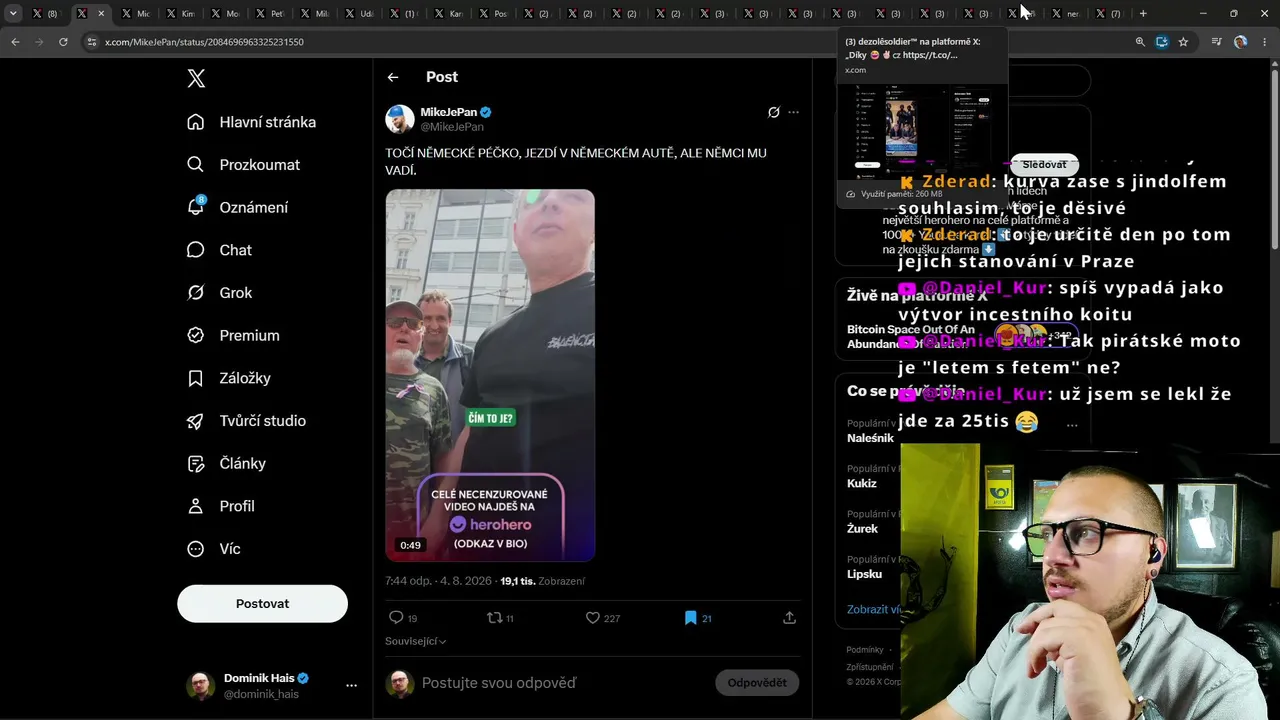Viewport: 1280px width, 720px height.
Task: Open the Chrome profile avatar
Action: 1241,42
